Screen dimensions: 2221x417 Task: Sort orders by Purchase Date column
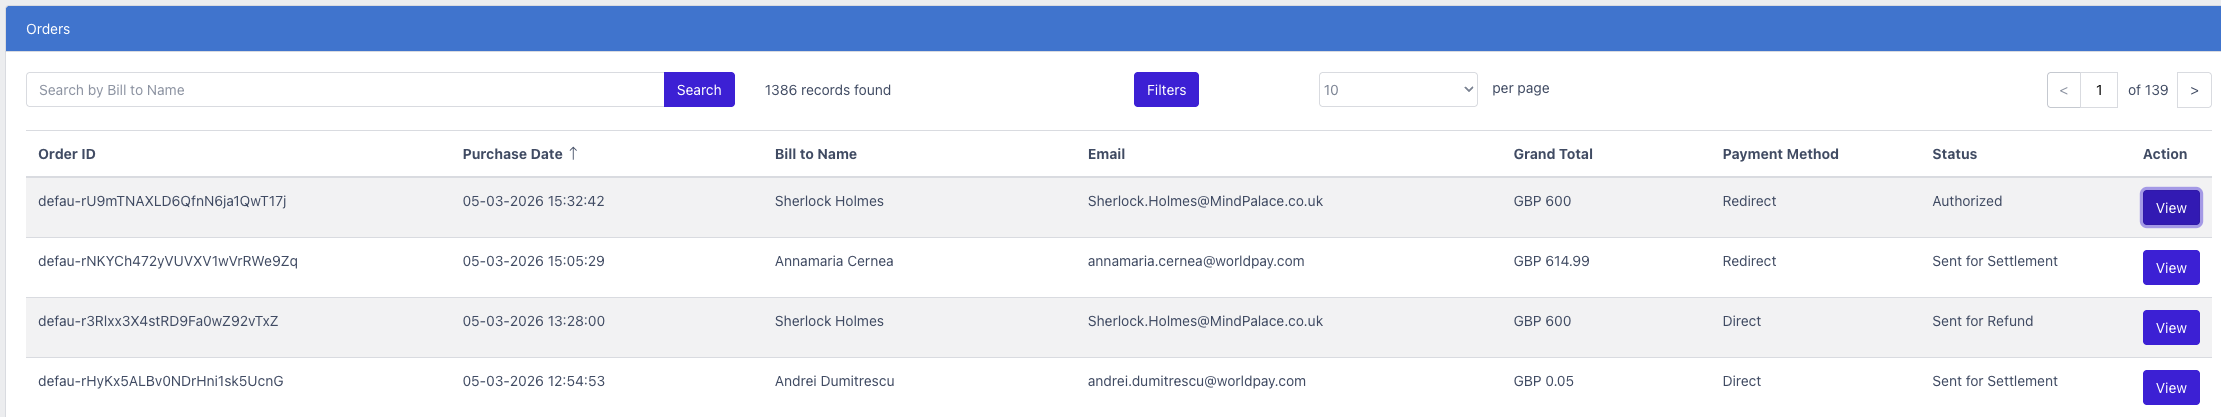coord(512,154)
